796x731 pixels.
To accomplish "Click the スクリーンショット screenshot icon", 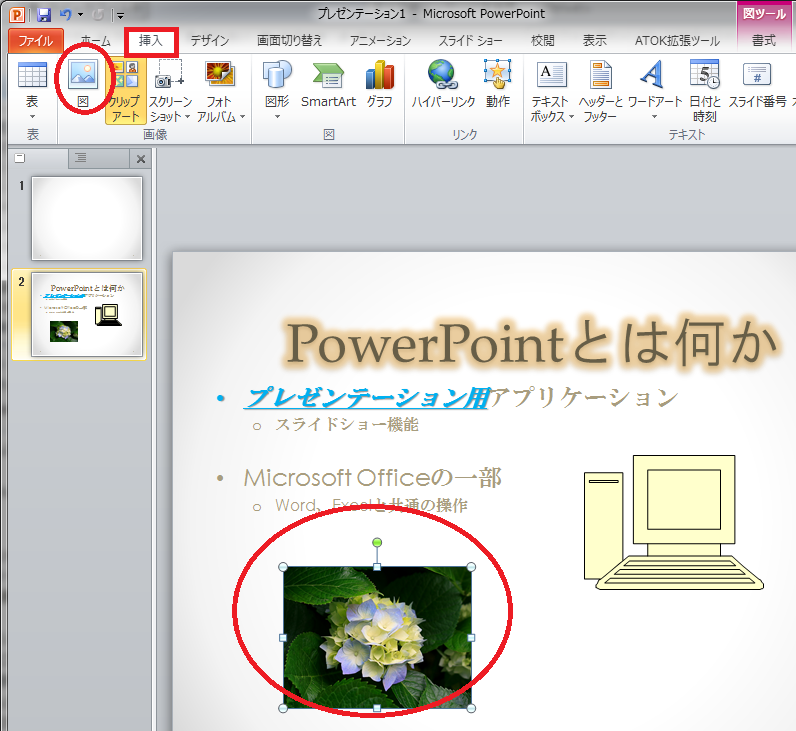I will (170, 75).
